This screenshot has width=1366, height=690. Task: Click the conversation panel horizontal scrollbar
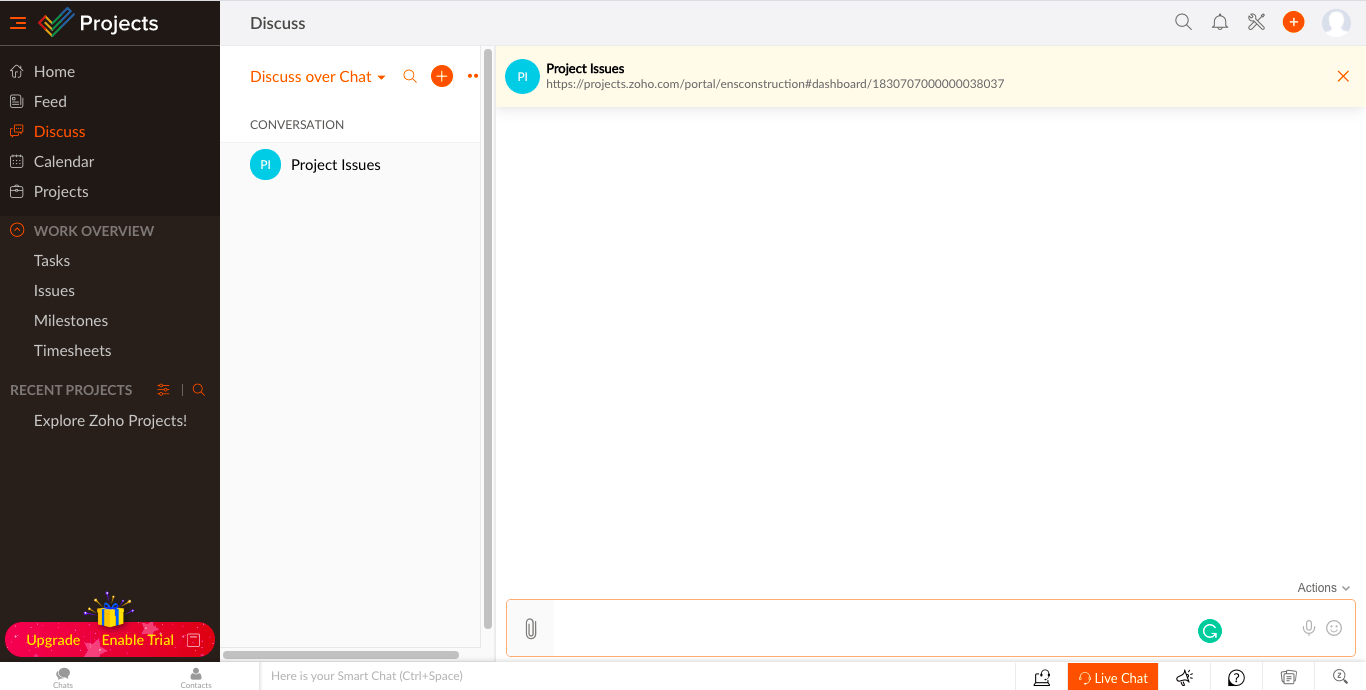pyautogui.click(x=341, y=655)
